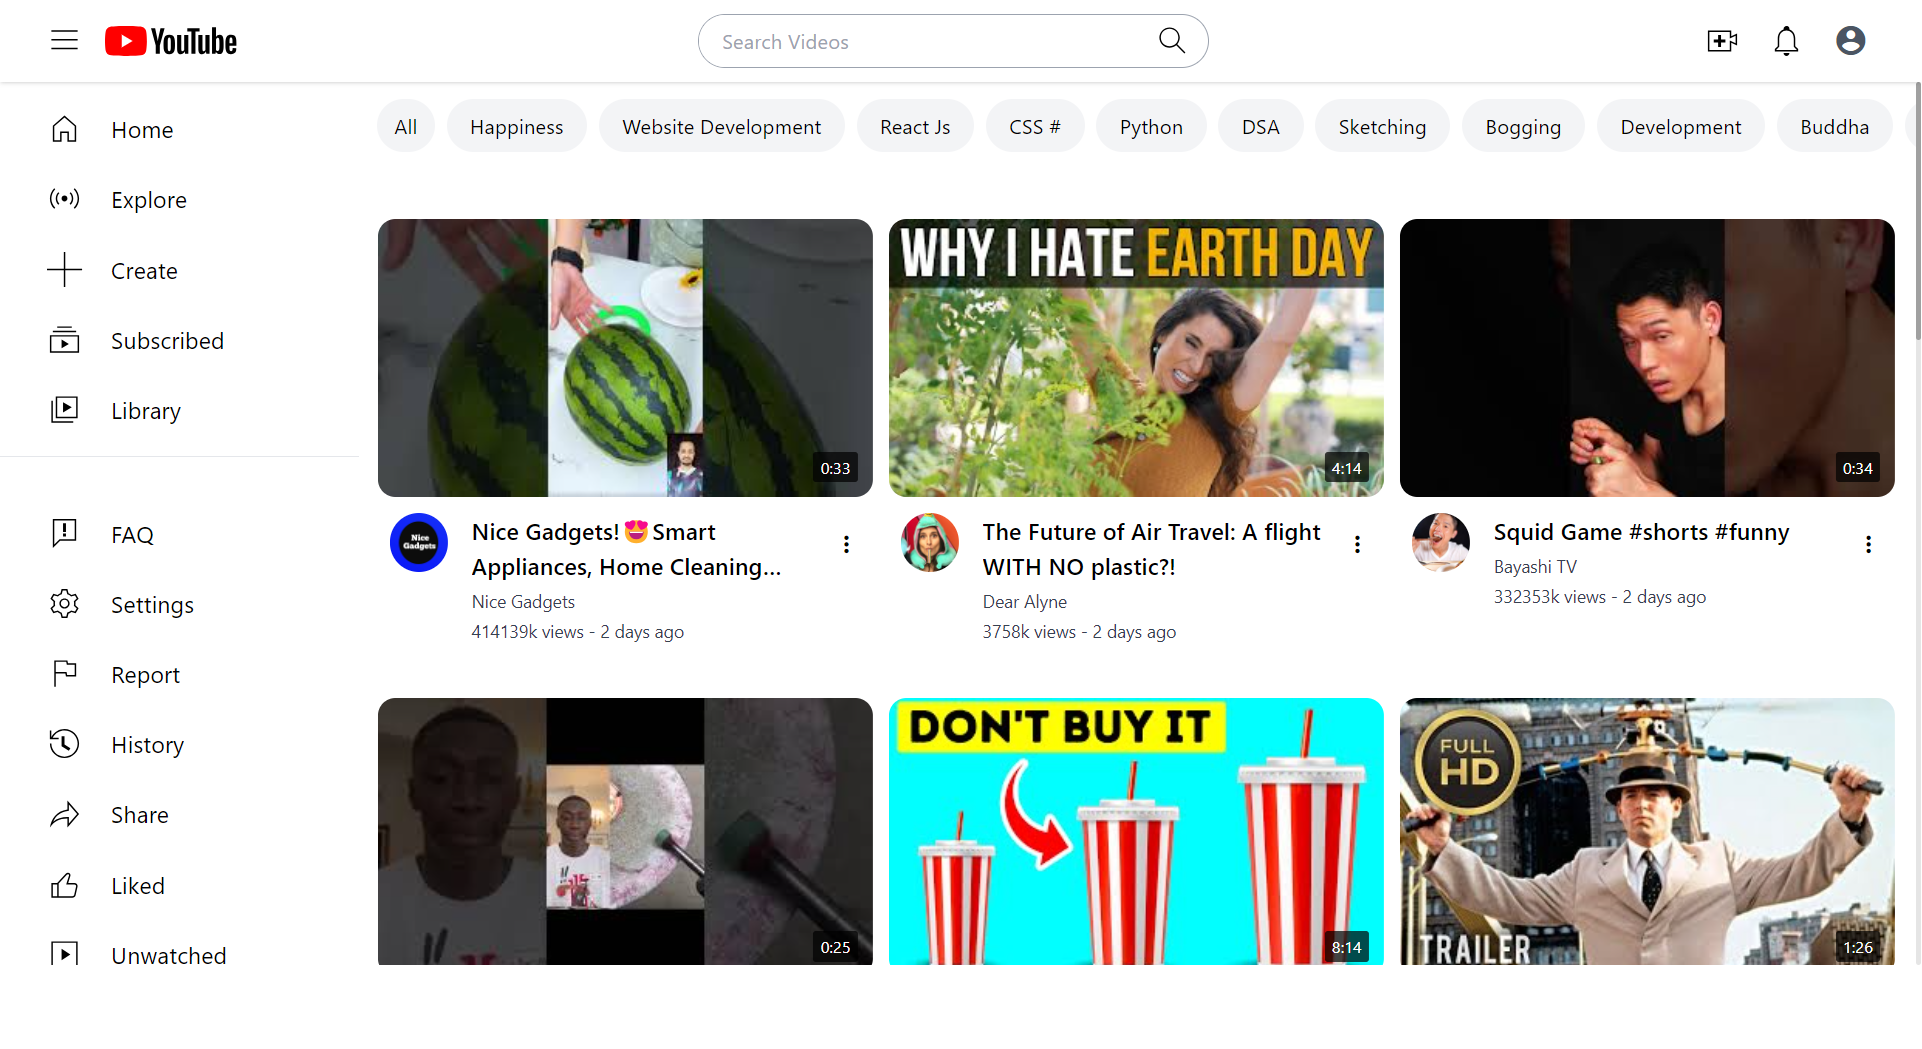The image size is (1922, 1049).
Task: Select the Python category chip
Action: coord(1151,127)
